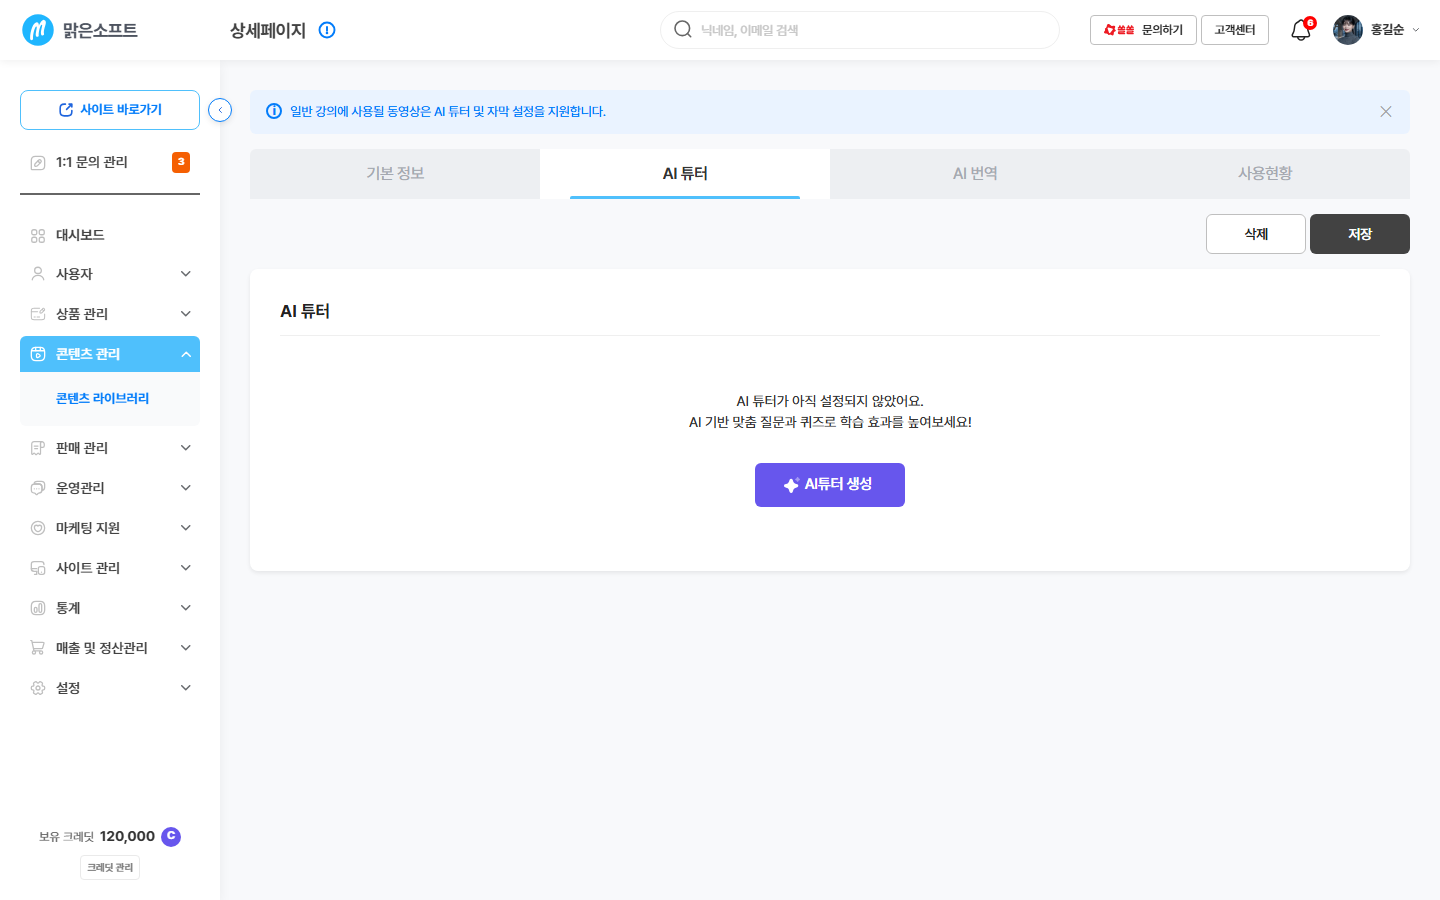
Task: Dismiss the blue info banner
Action: 1386,111
